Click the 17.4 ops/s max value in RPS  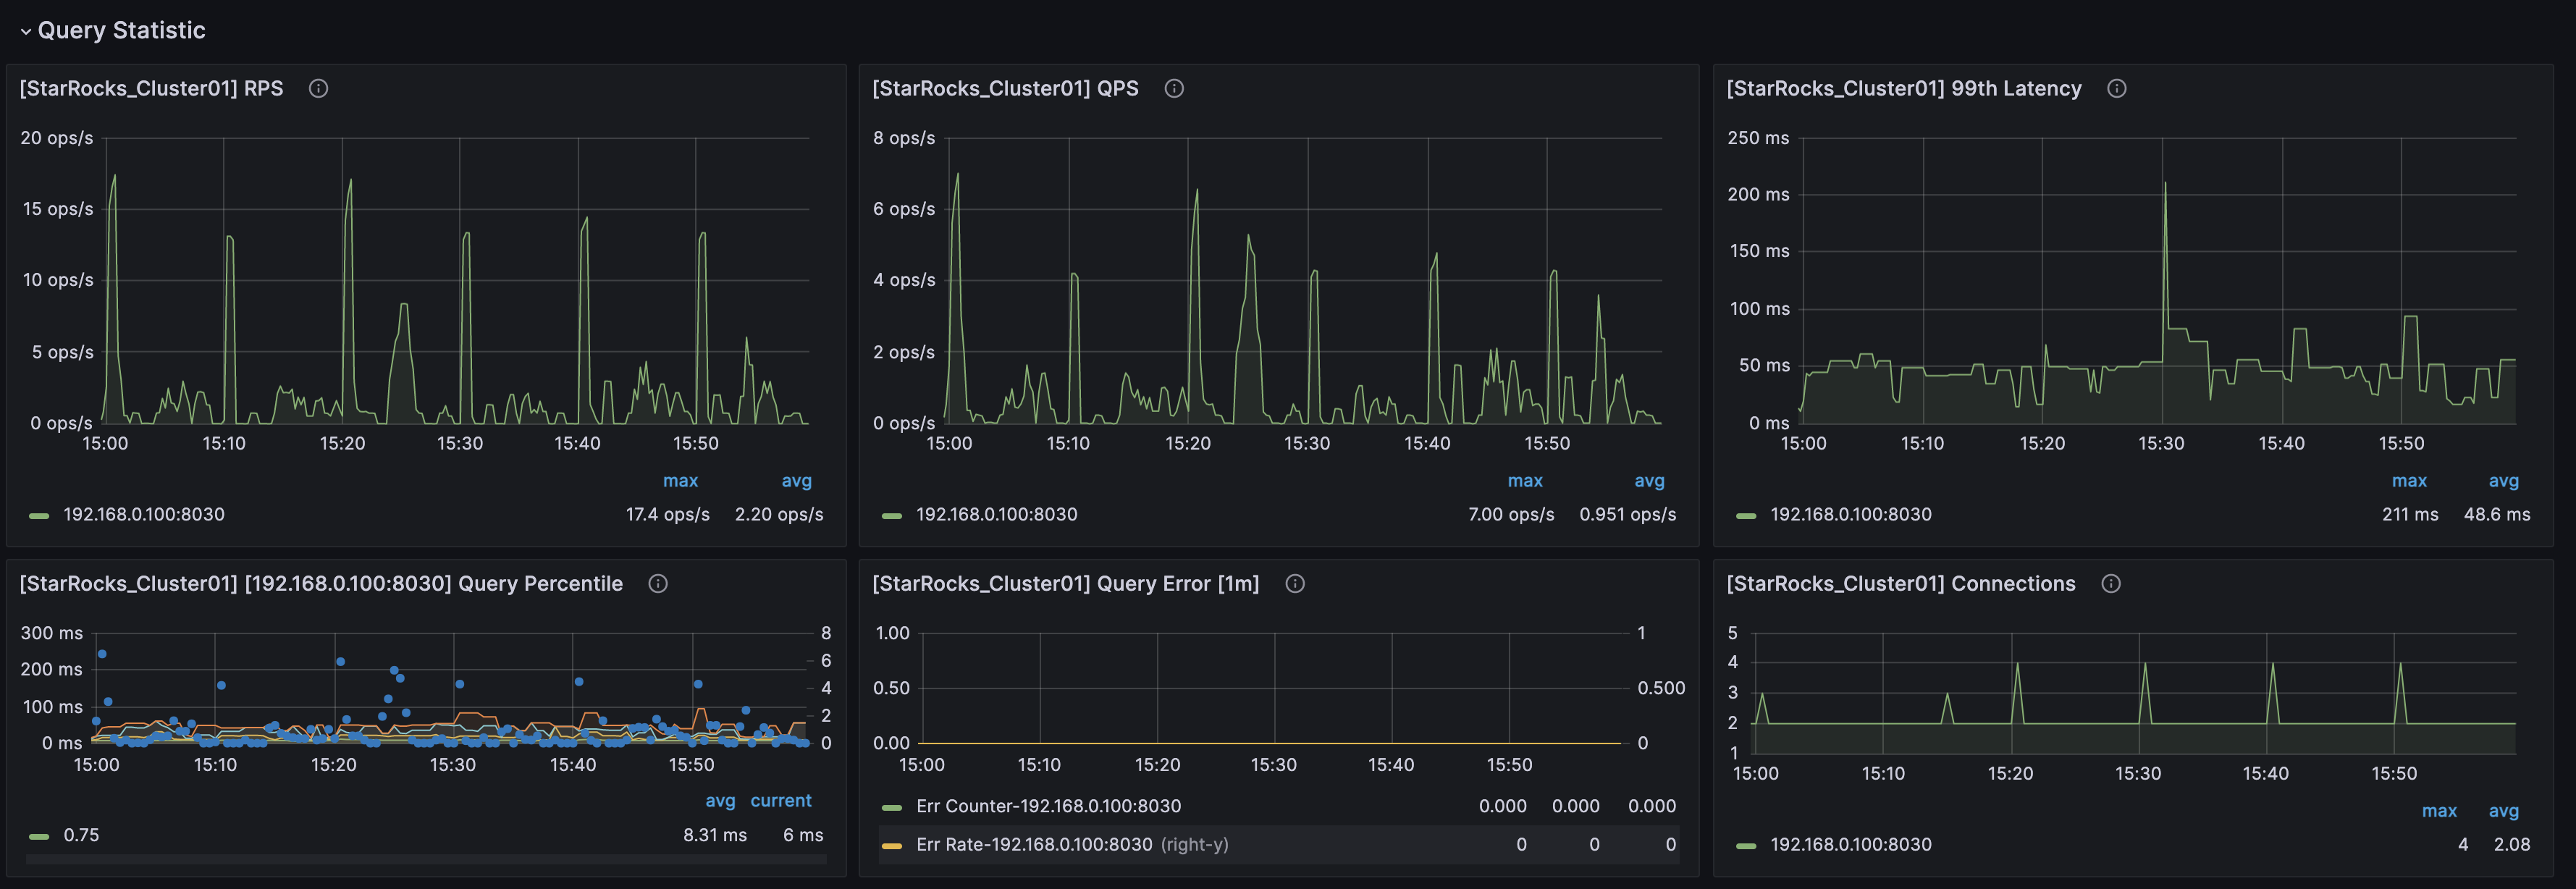coord(668,515)
